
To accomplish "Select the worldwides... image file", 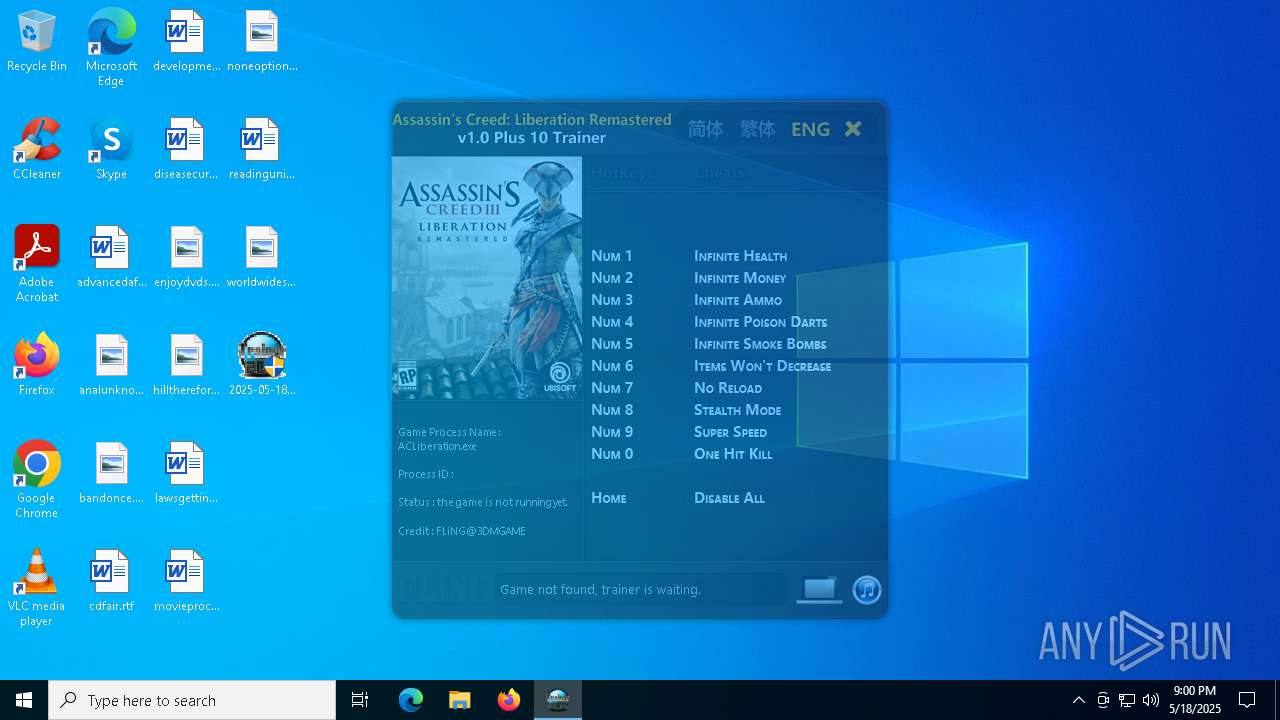I will click(x=262, y=258).
